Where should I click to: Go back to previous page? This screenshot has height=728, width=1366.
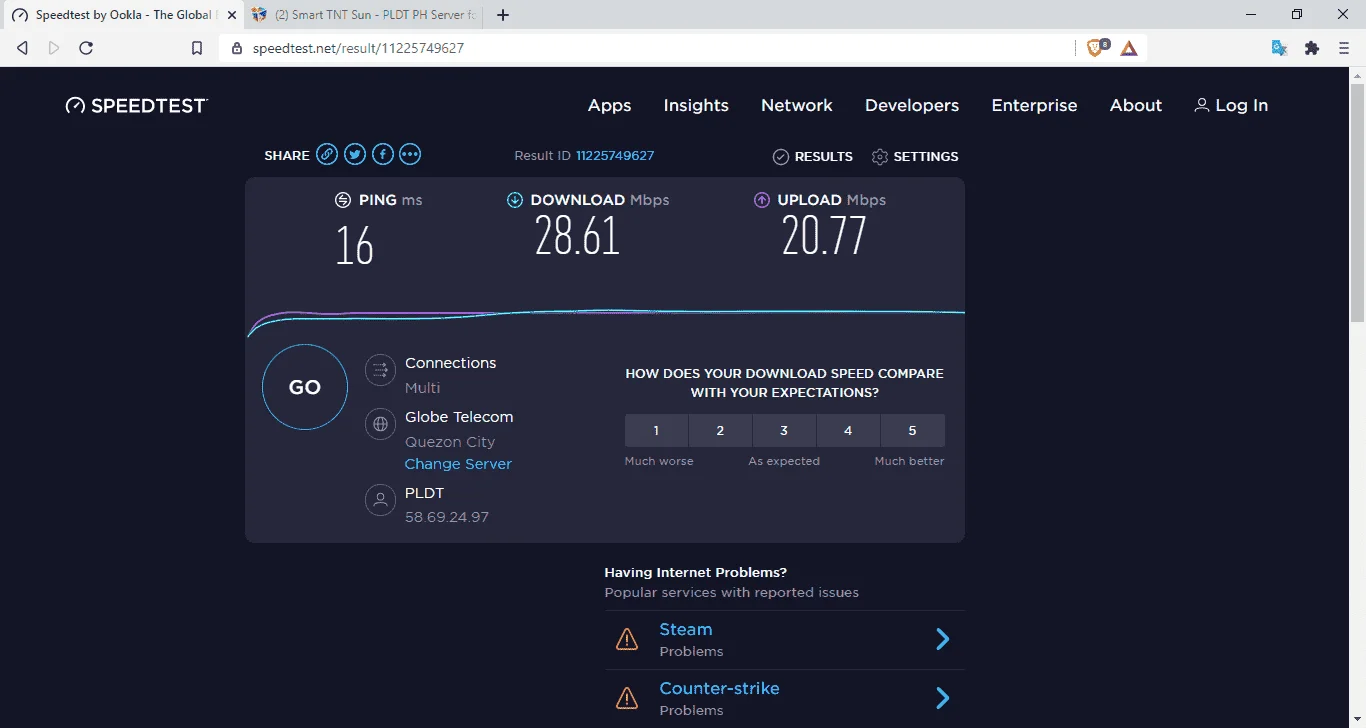click(22, 47)
